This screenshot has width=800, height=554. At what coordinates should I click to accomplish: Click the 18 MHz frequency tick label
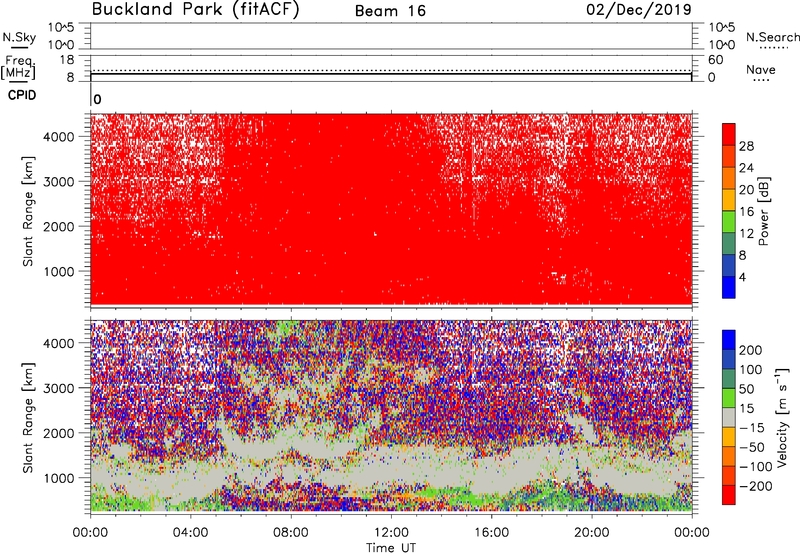coord(67,60)
